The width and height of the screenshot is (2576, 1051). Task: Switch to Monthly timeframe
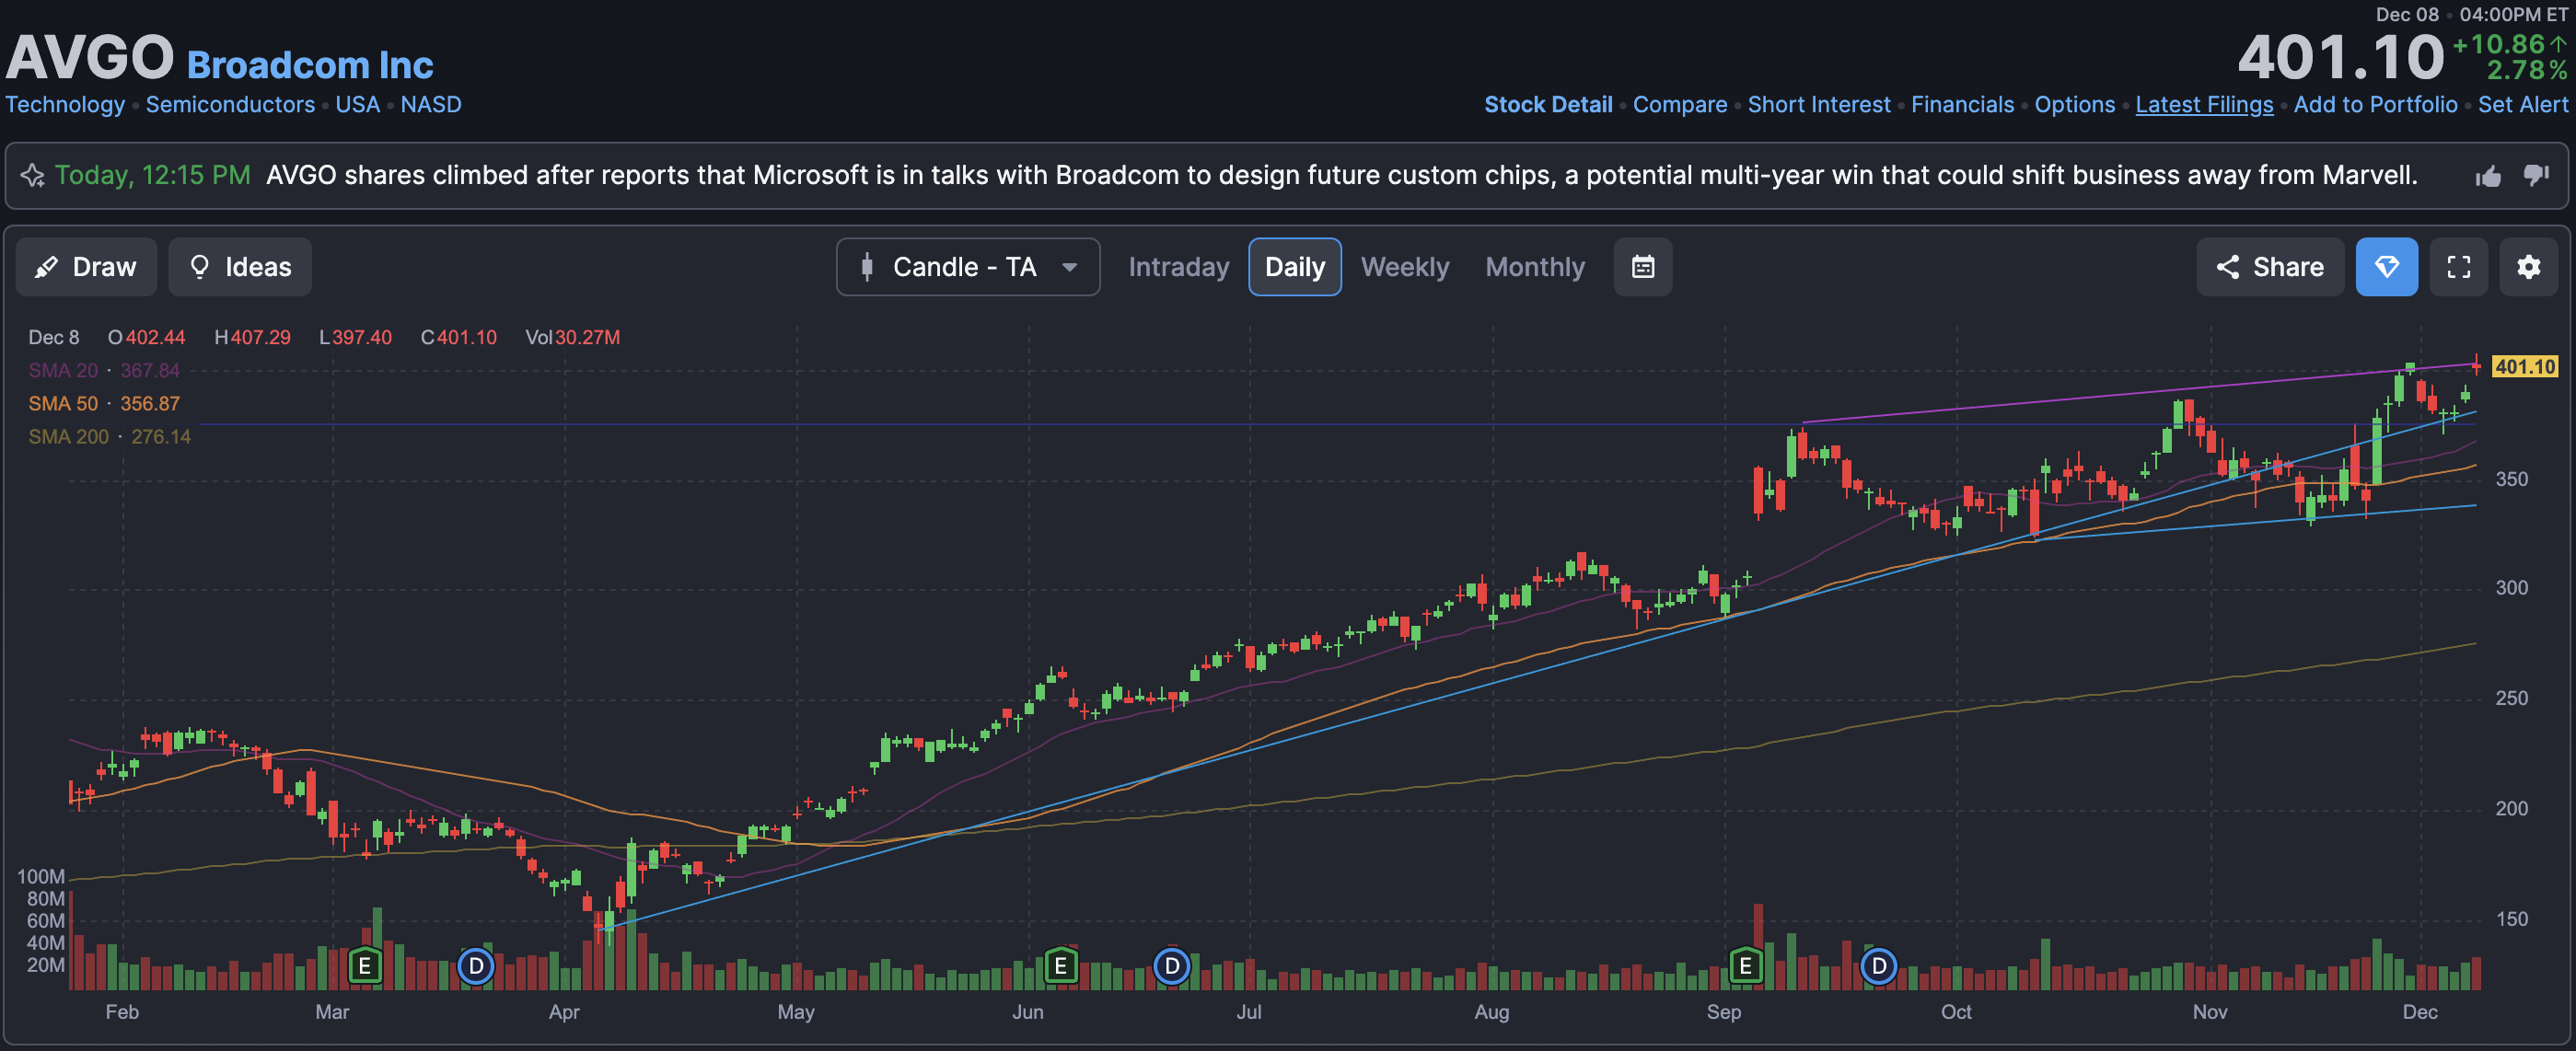[x=1534, y=267]
